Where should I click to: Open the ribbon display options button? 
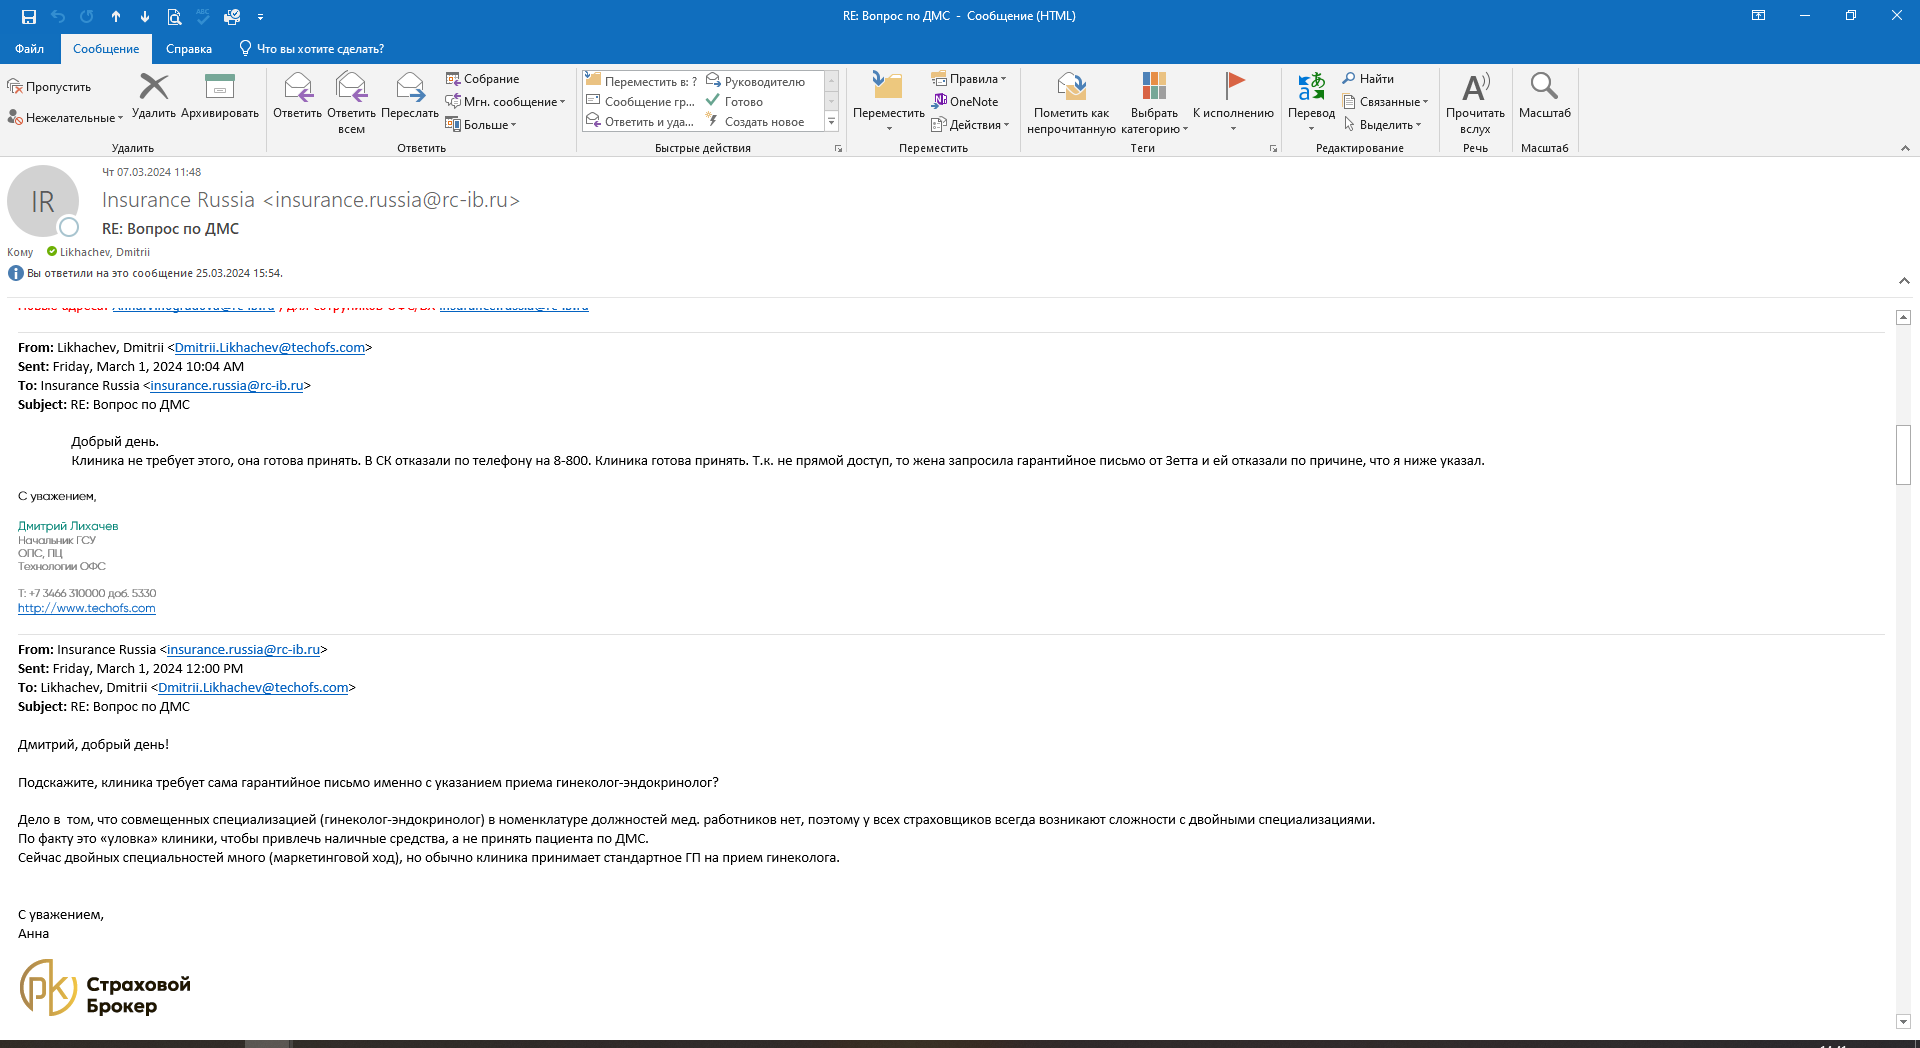(1758, 15)
